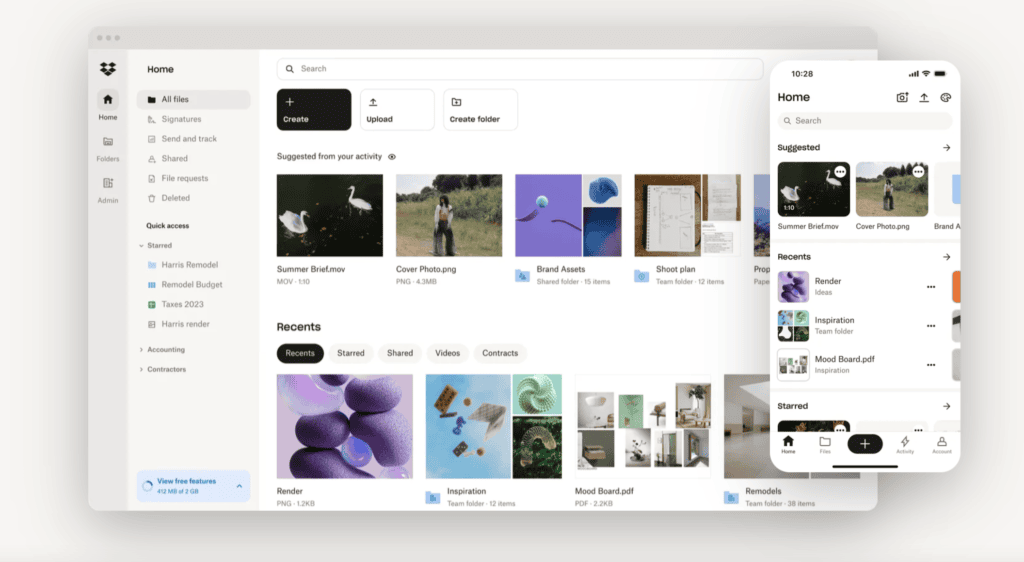
Task: Open the Home icon in left rail
Action: [x=108, y=100]
